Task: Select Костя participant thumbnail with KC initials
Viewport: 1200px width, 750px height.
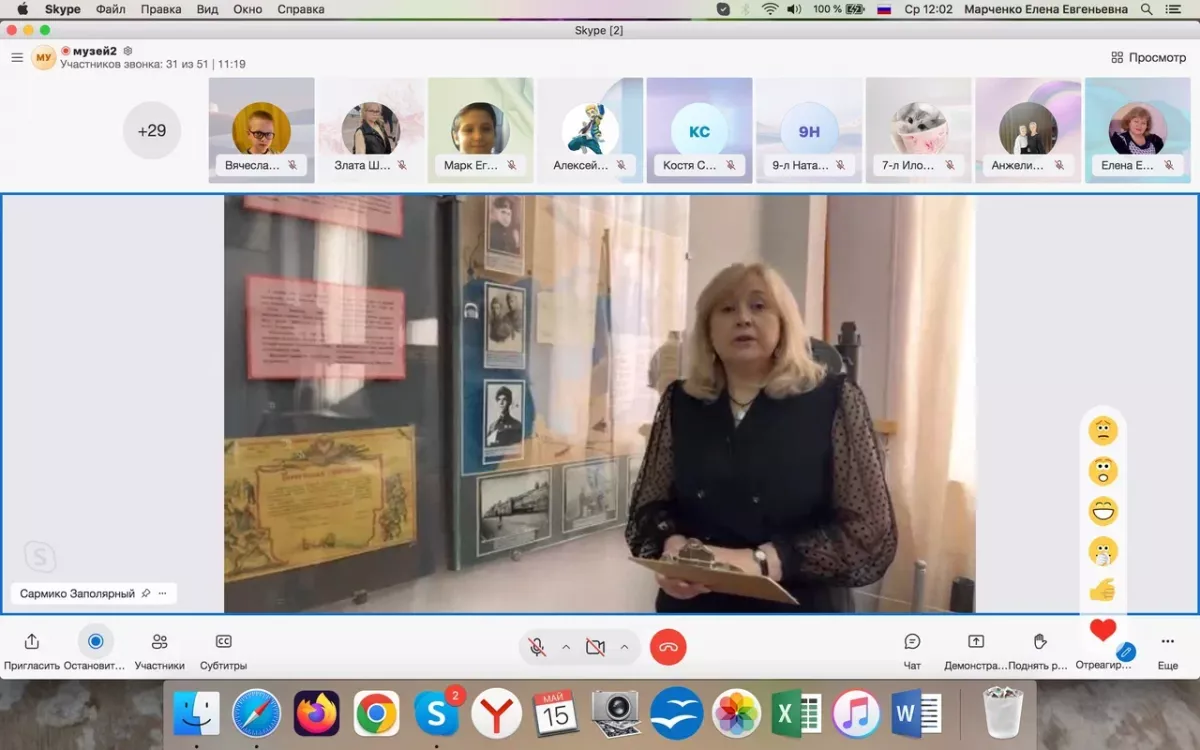Action: point(699,131)
